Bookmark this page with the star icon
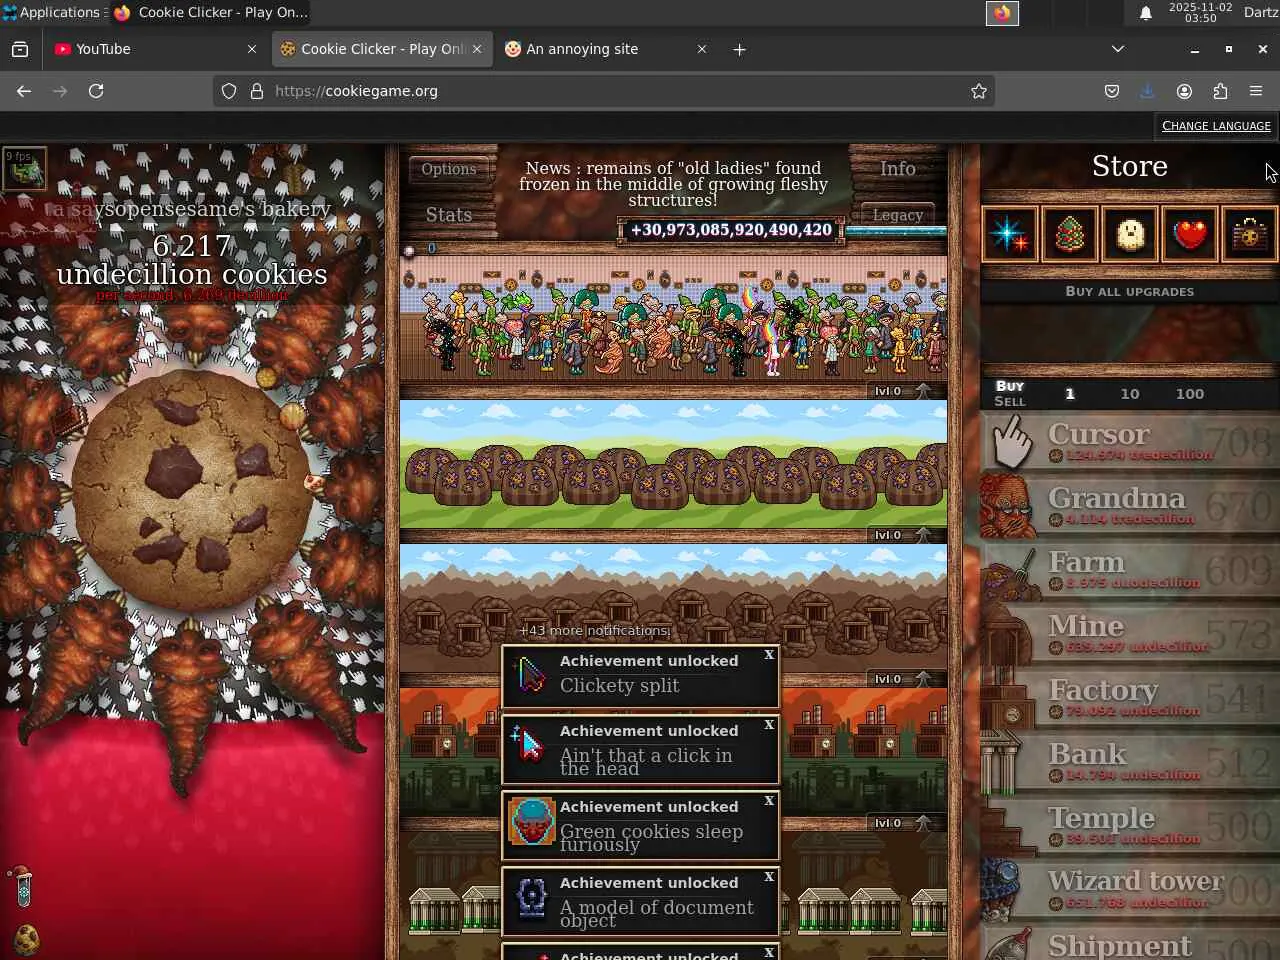The image size is (1280, 960). click(x=979, y=91)
